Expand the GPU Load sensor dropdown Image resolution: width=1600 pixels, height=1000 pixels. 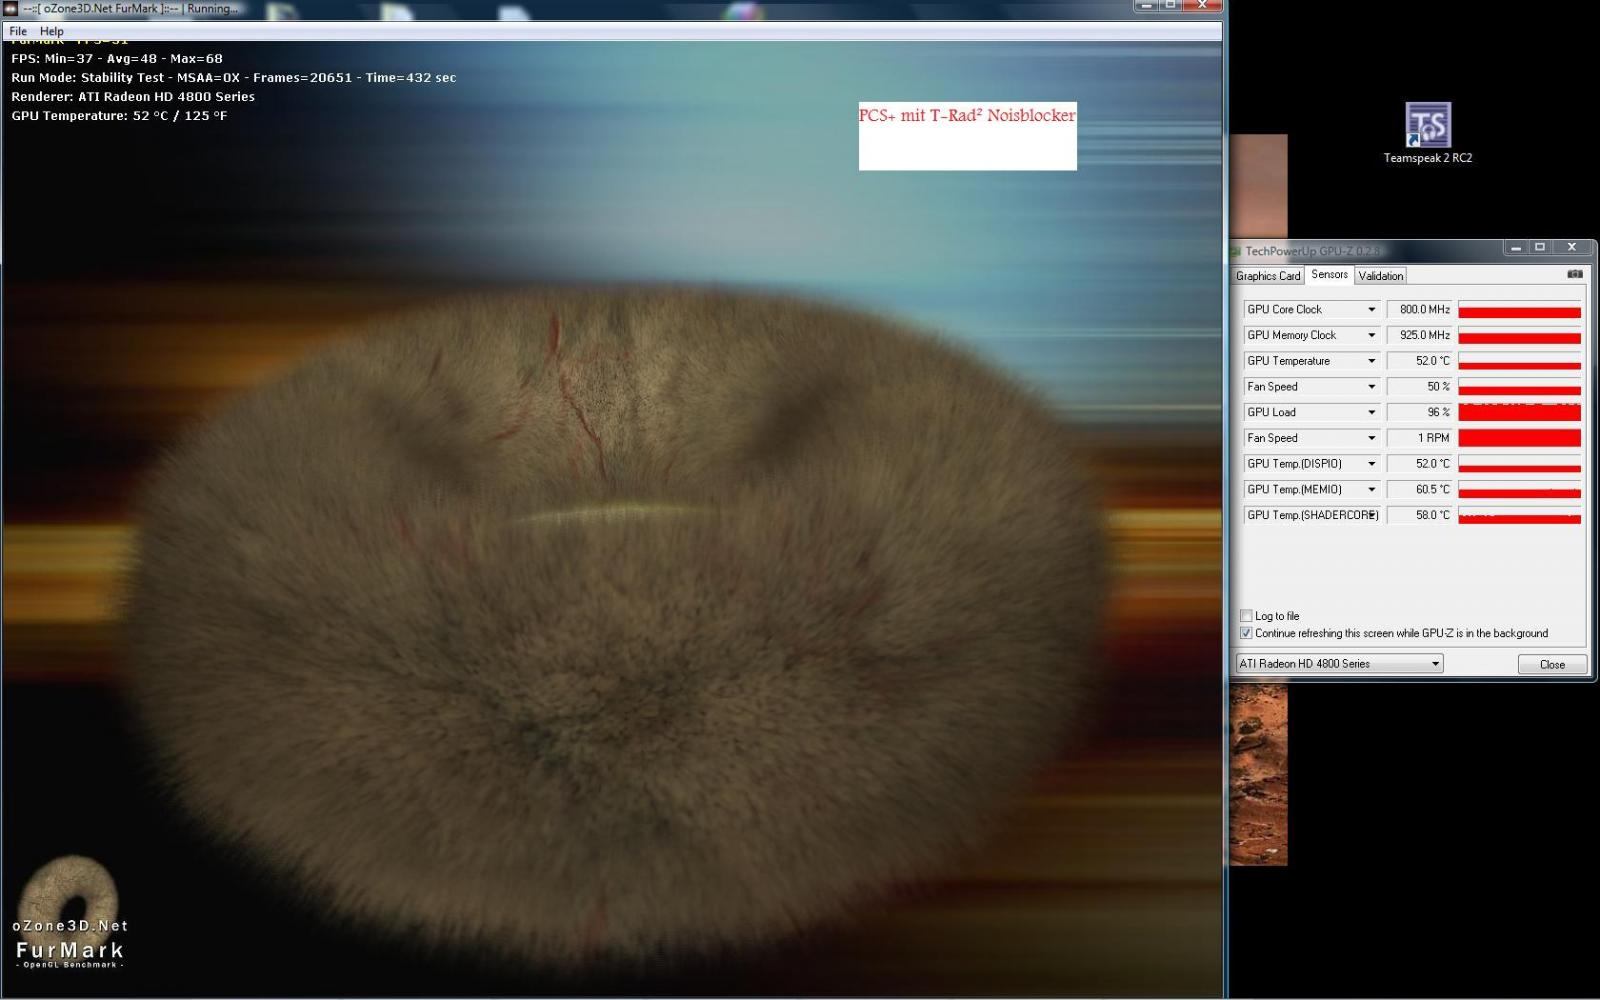point(1371,412)
